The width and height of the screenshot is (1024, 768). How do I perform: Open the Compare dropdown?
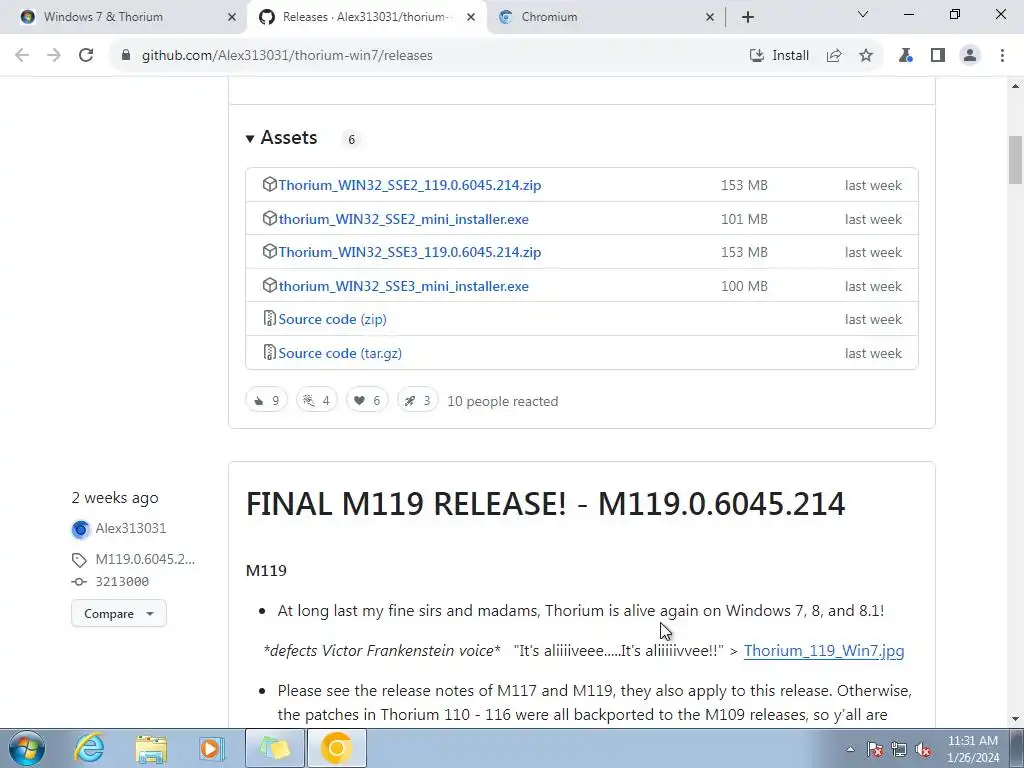click(119, 614)
